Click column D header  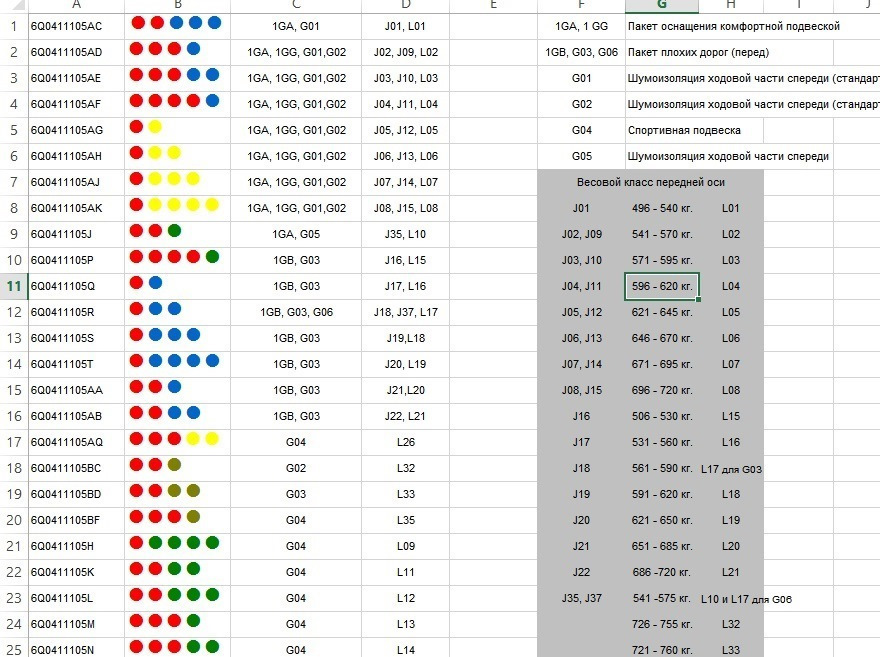405,6
